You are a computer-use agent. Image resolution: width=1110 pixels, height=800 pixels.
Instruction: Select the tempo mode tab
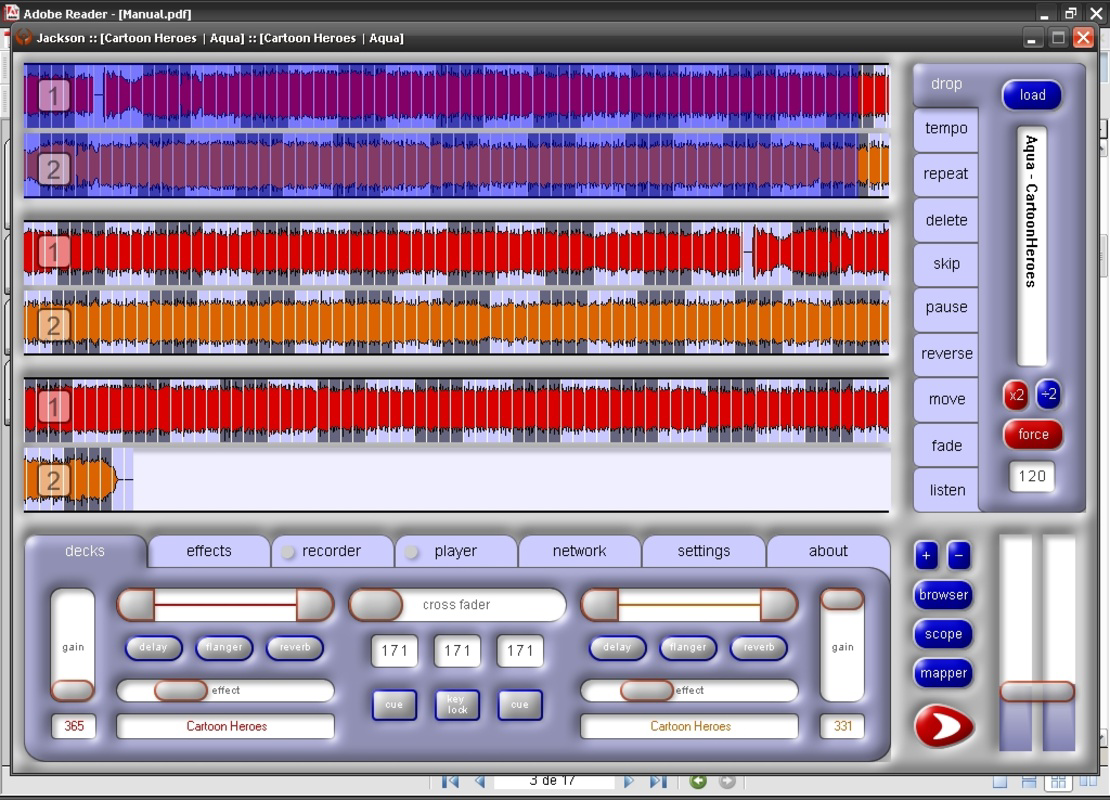click(x=946, y=128)
